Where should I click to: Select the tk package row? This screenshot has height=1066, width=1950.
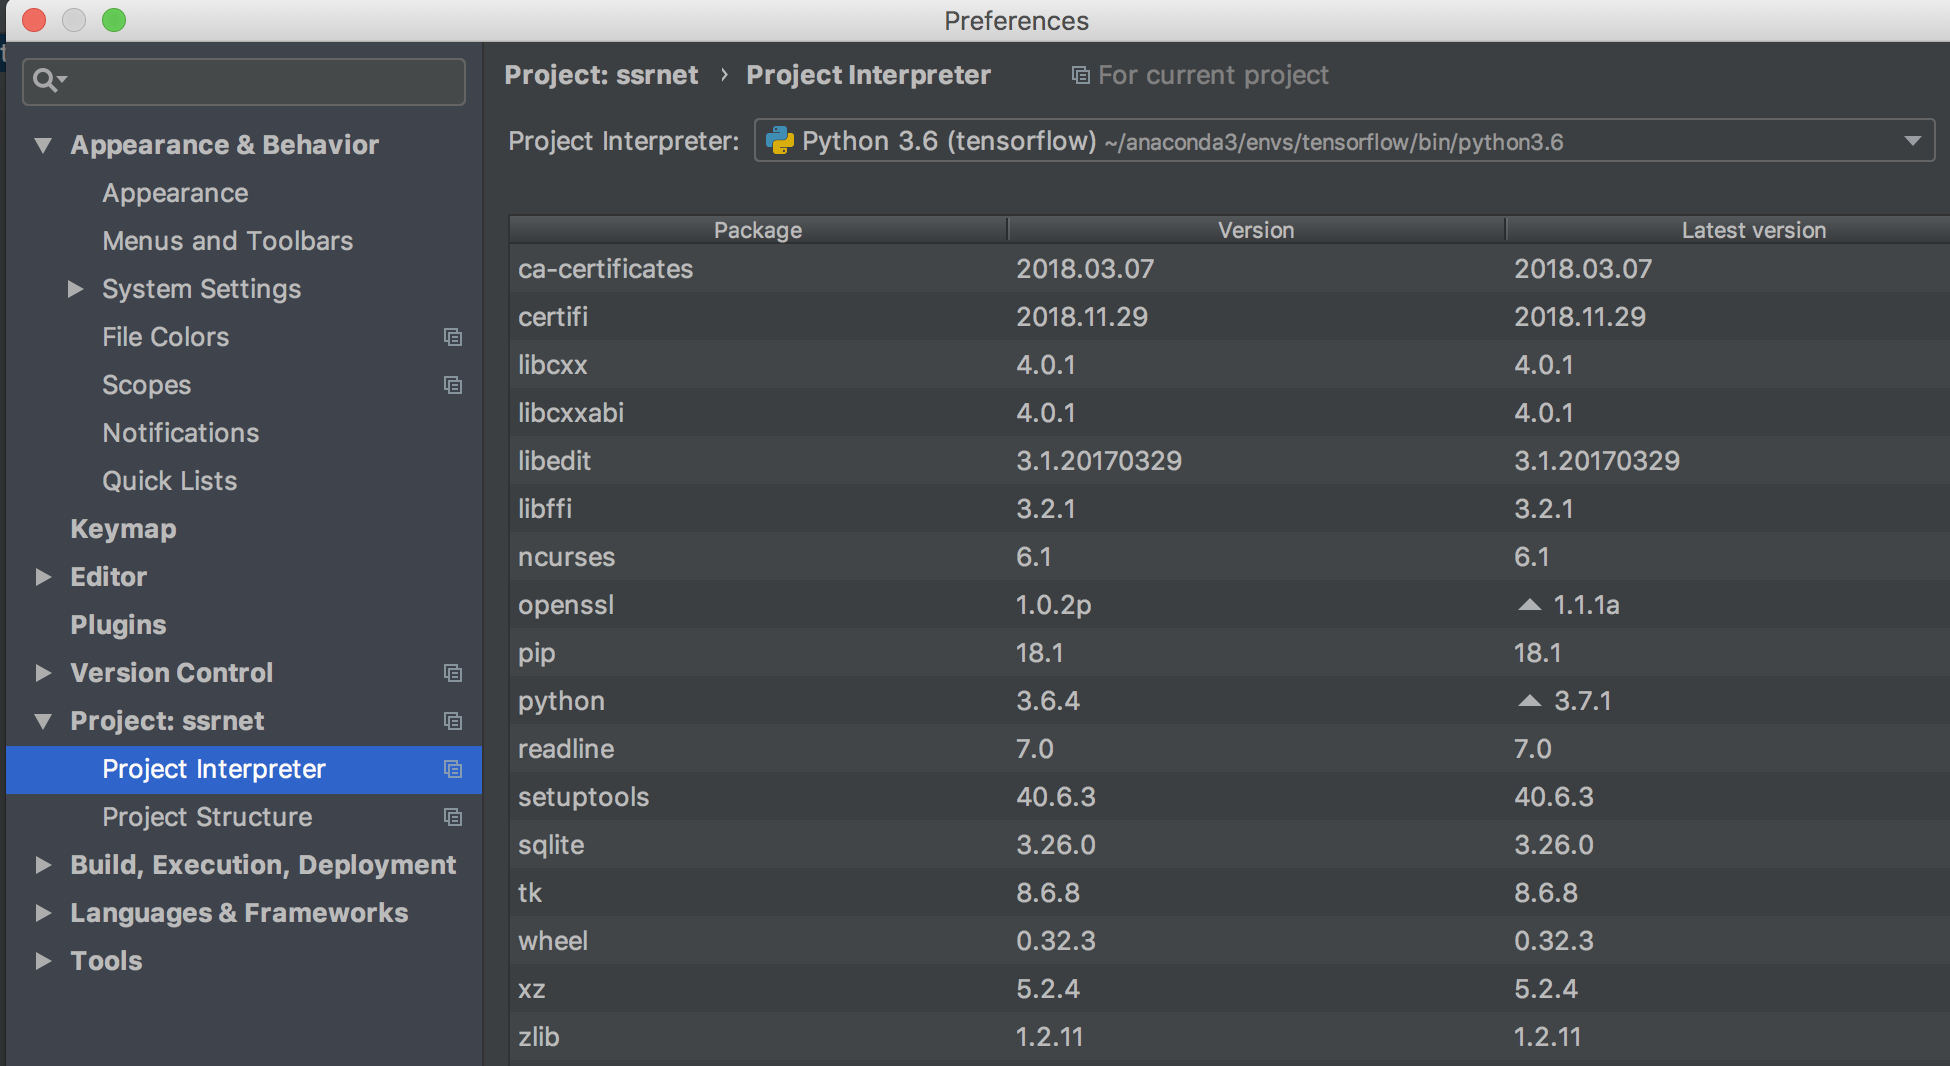(x=1229, y=893)
